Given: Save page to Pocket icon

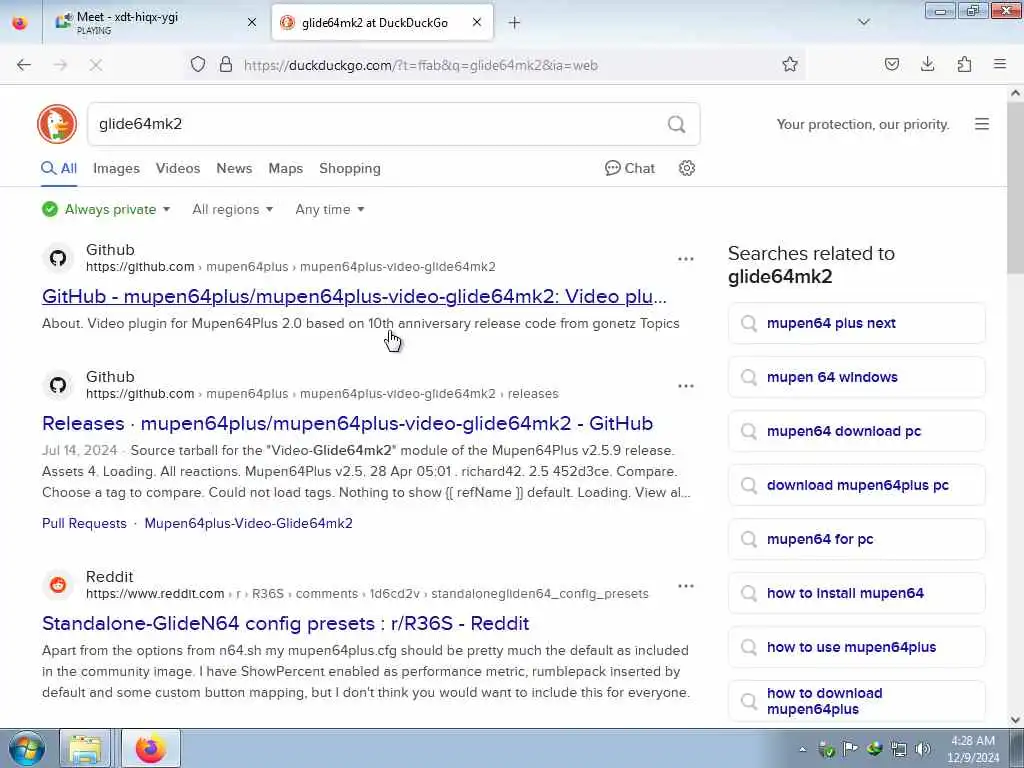Looking at the screenshot, I should click(x=891, y=64).
